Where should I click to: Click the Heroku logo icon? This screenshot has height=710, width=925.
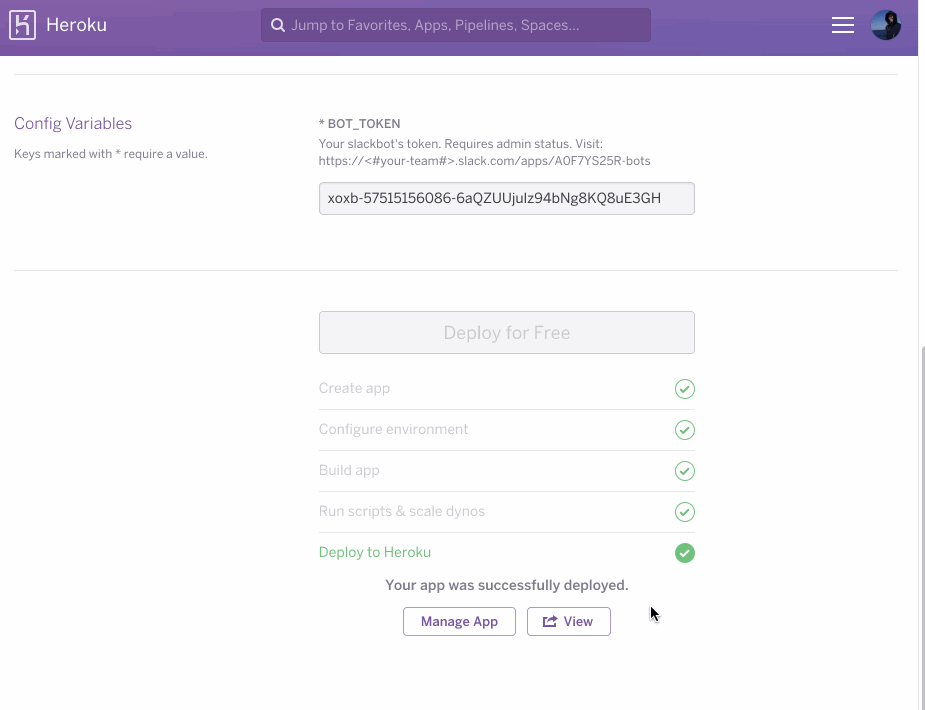click(x=22, y=25)
